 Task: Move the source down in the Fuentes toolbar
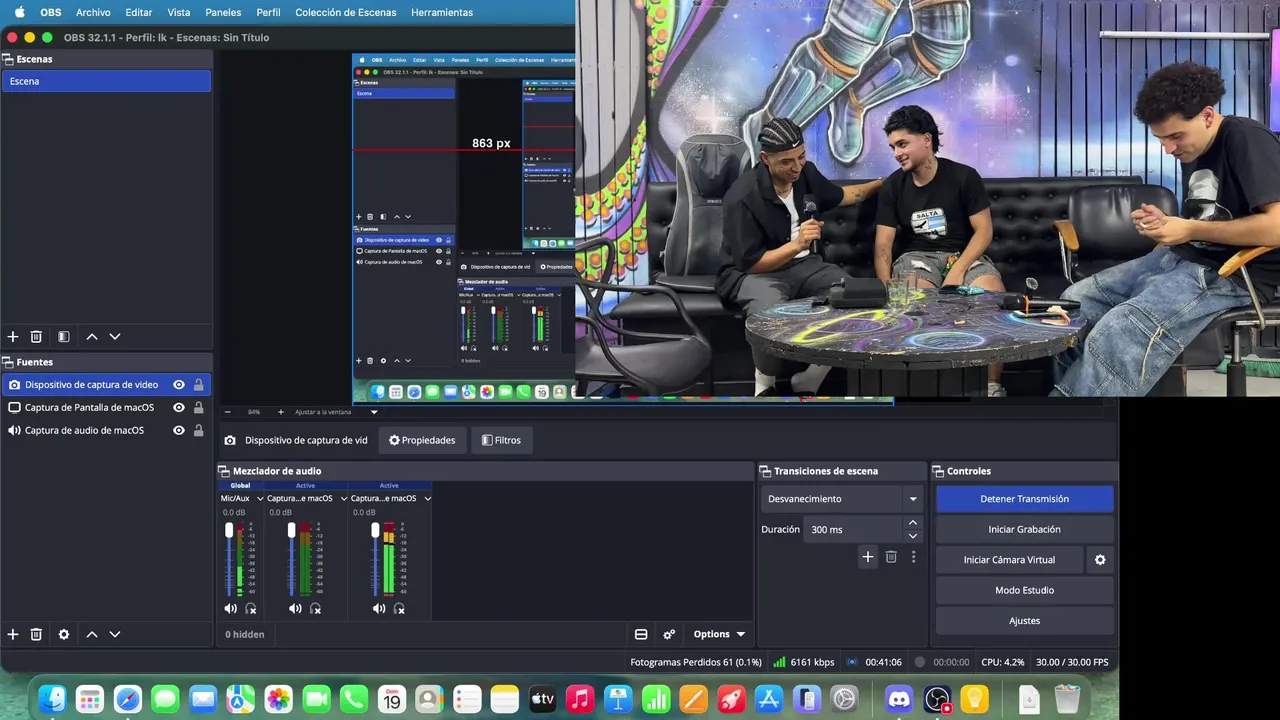tap(115, 634)
